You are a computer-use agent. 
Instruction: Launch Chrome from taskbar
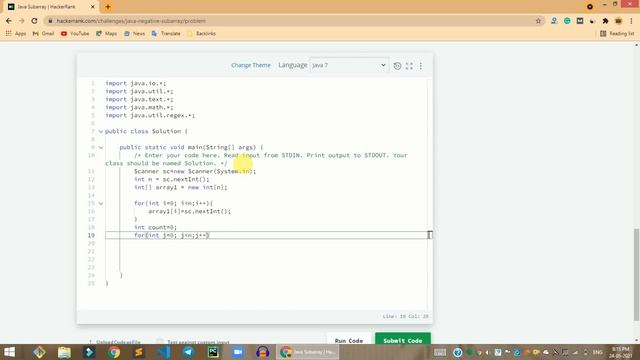click(114, 352)
